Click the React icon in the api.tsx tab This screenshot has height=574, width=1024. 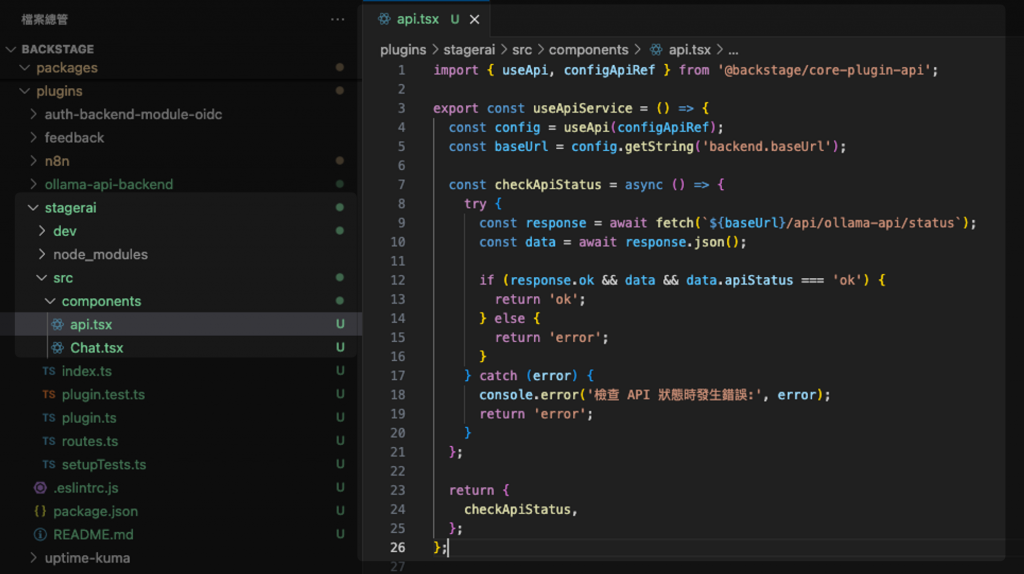[x=384, y=20]
